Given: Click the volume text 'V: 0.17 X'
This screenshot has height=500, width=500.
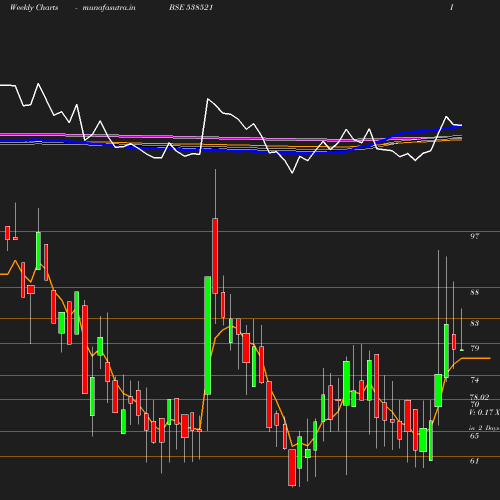Looking at the screenshot, I should (484, 413).
